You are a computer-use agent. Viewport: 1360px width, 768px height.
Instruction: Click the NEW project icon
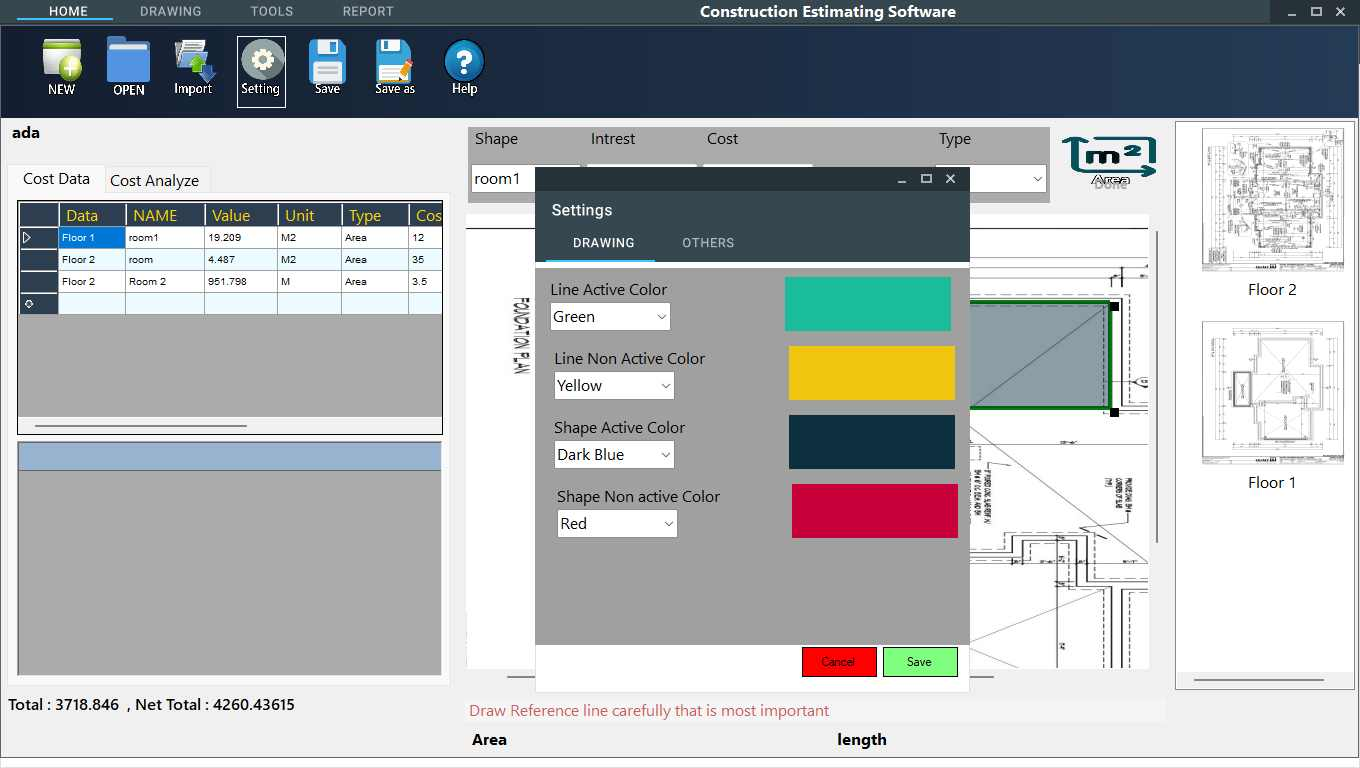[x=62, y=68]
